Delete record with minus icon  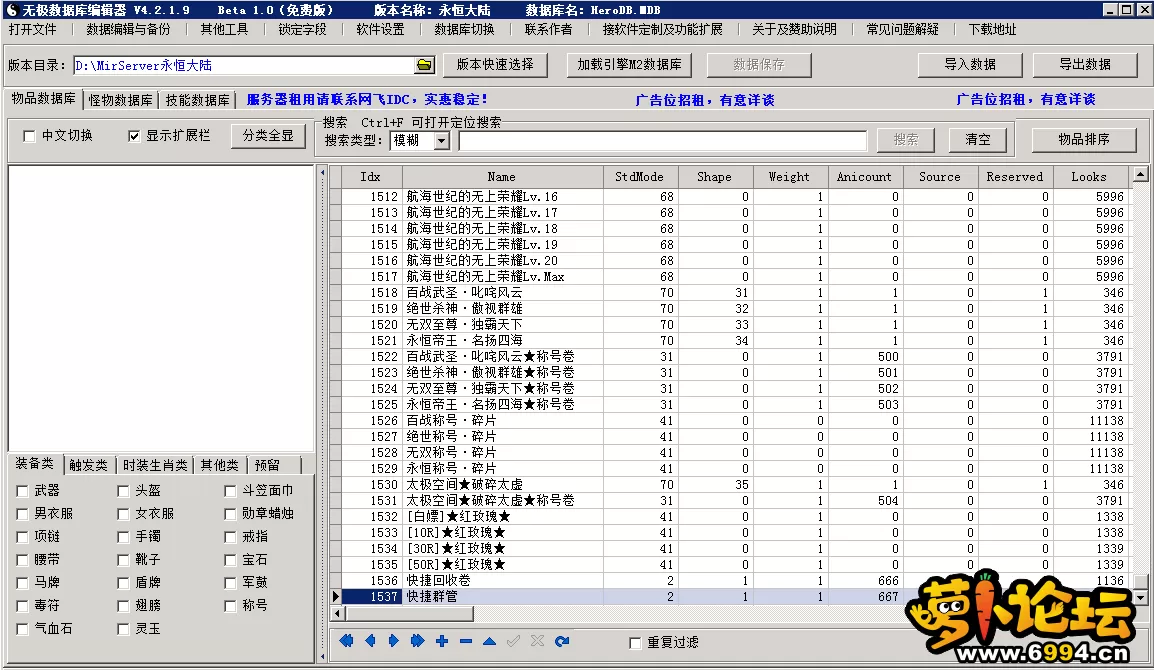pyautogui.click(x=466, y=641)
